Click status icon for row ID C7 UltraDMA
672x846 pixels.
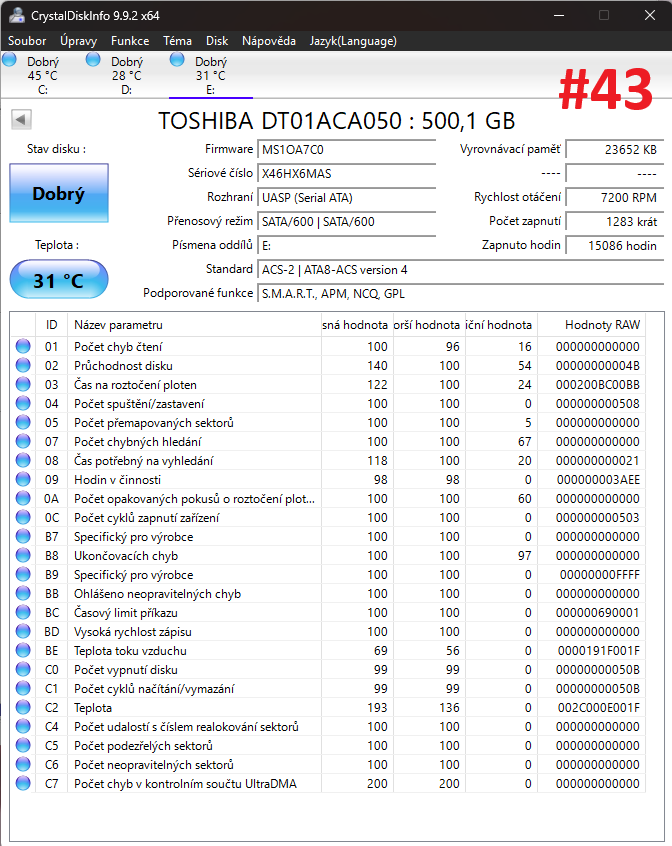pos(23,783)
